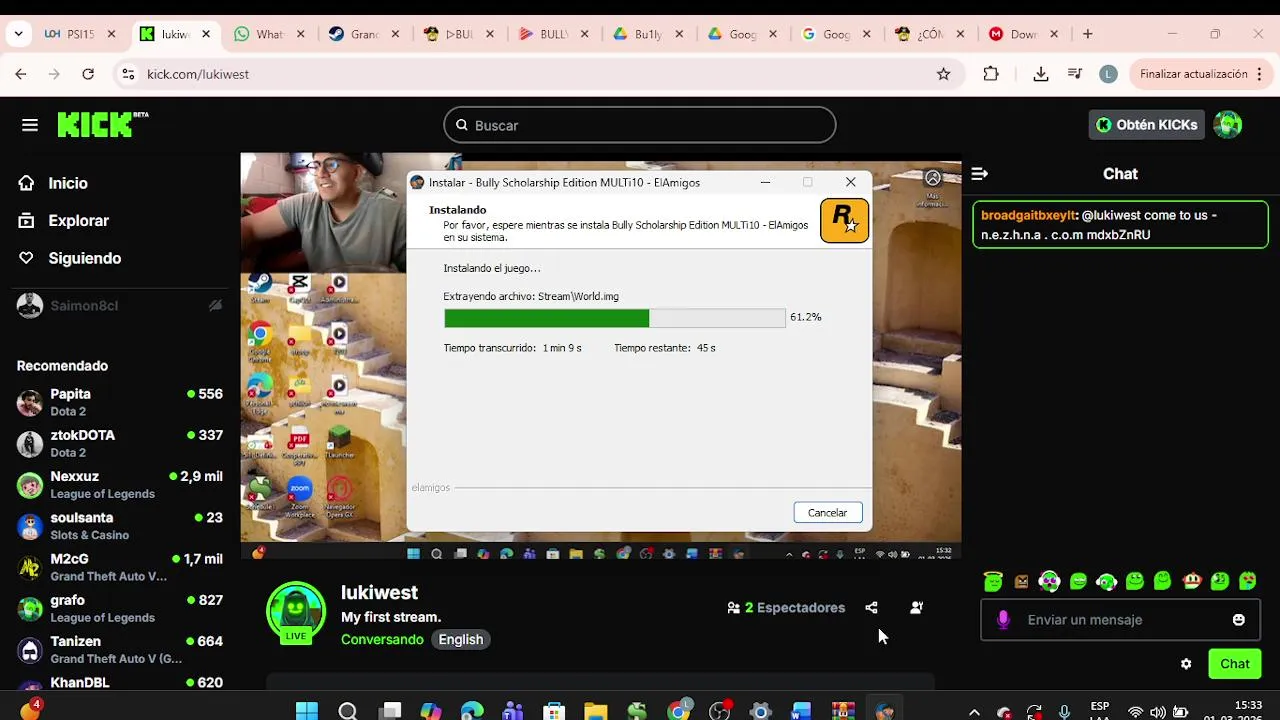Click the share stream icon

pos(871,607)
